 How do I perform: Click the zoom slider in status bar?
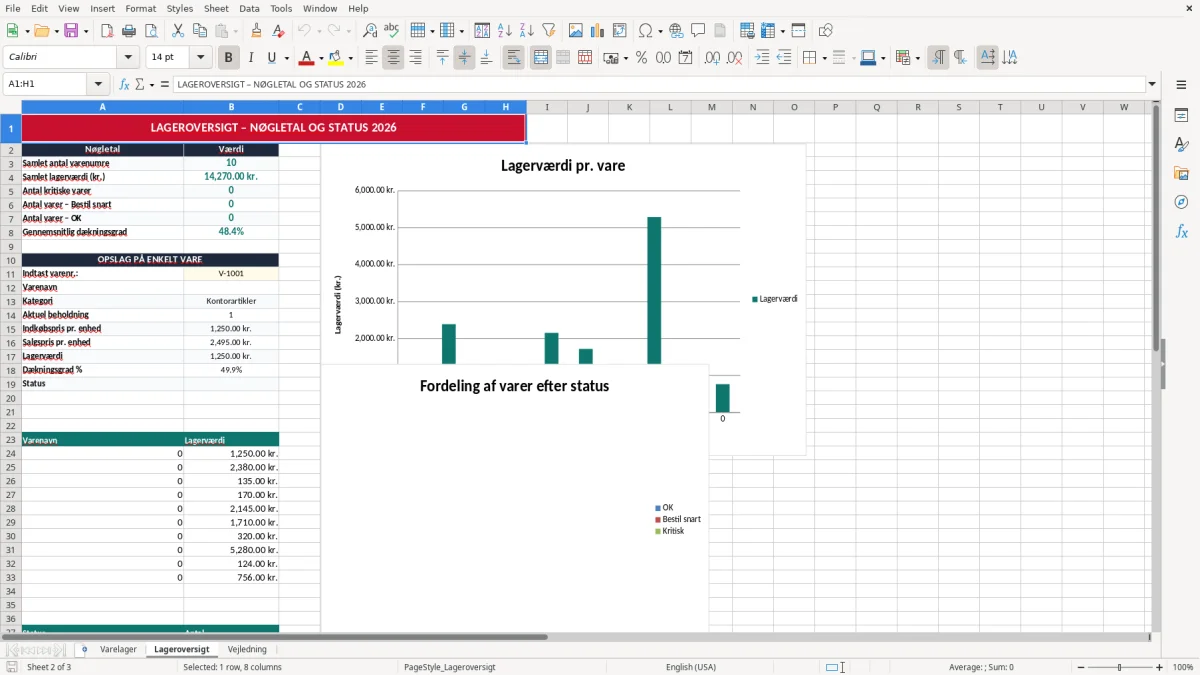pyautogui.click(x=1120, y=667)
